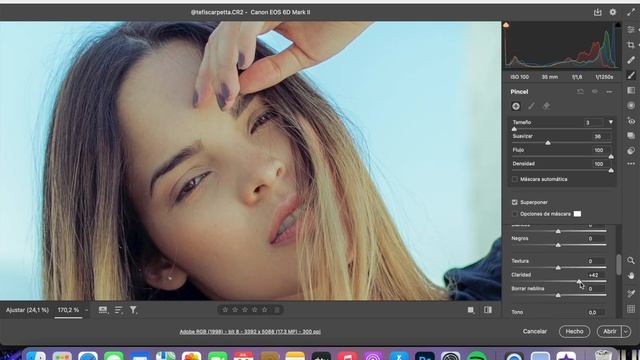
Task: Click the Claridad +42 value field
Action: pyautogui.click(x=596, y=275)
